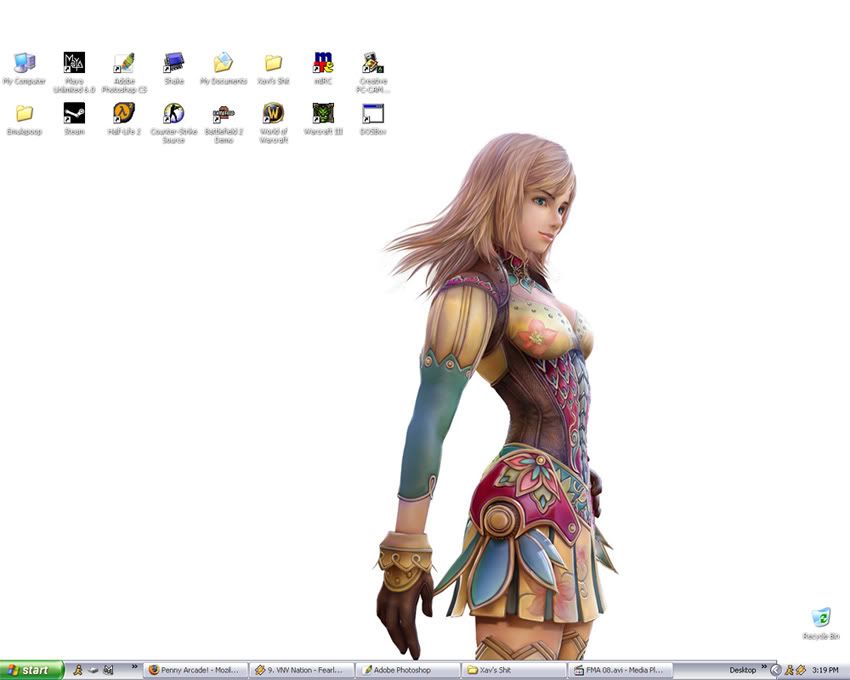Click the Winamp icon in system tray
850x680 pixels.
click(800, 671)
